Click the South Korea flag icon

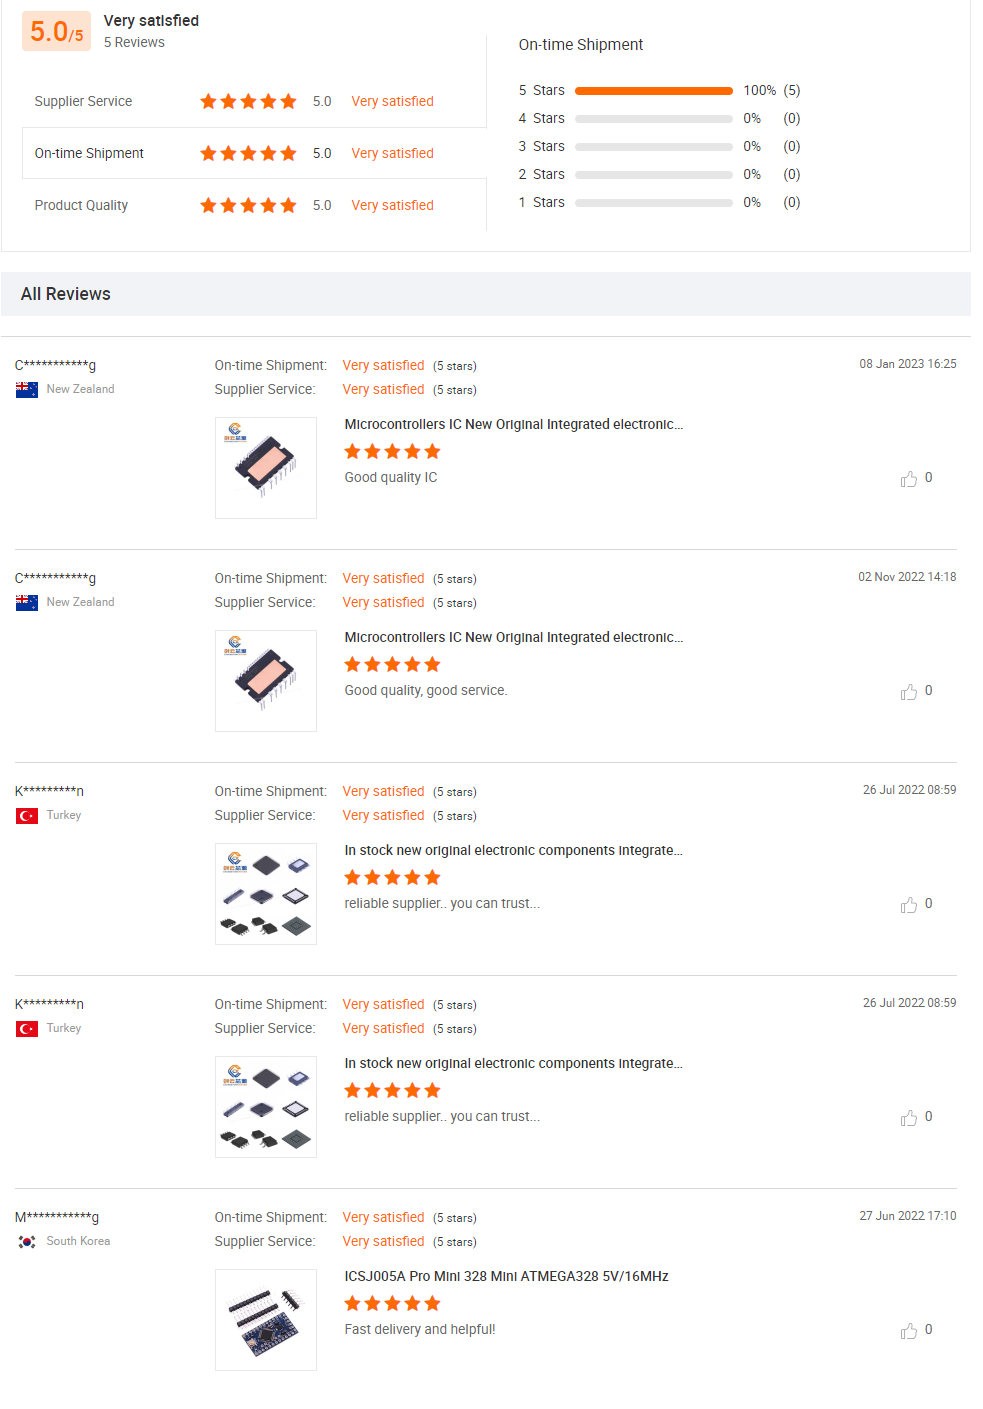pyautogui.click(x=27, y=1242)
